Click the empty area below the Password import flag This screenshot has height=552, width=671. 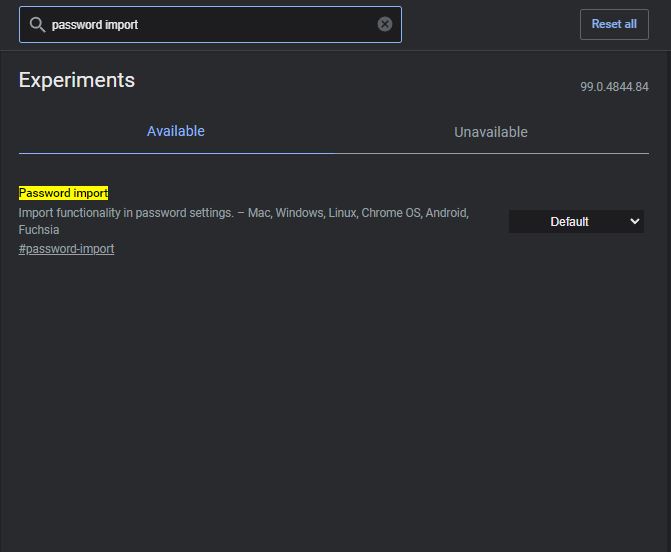[x=334, y=402]
